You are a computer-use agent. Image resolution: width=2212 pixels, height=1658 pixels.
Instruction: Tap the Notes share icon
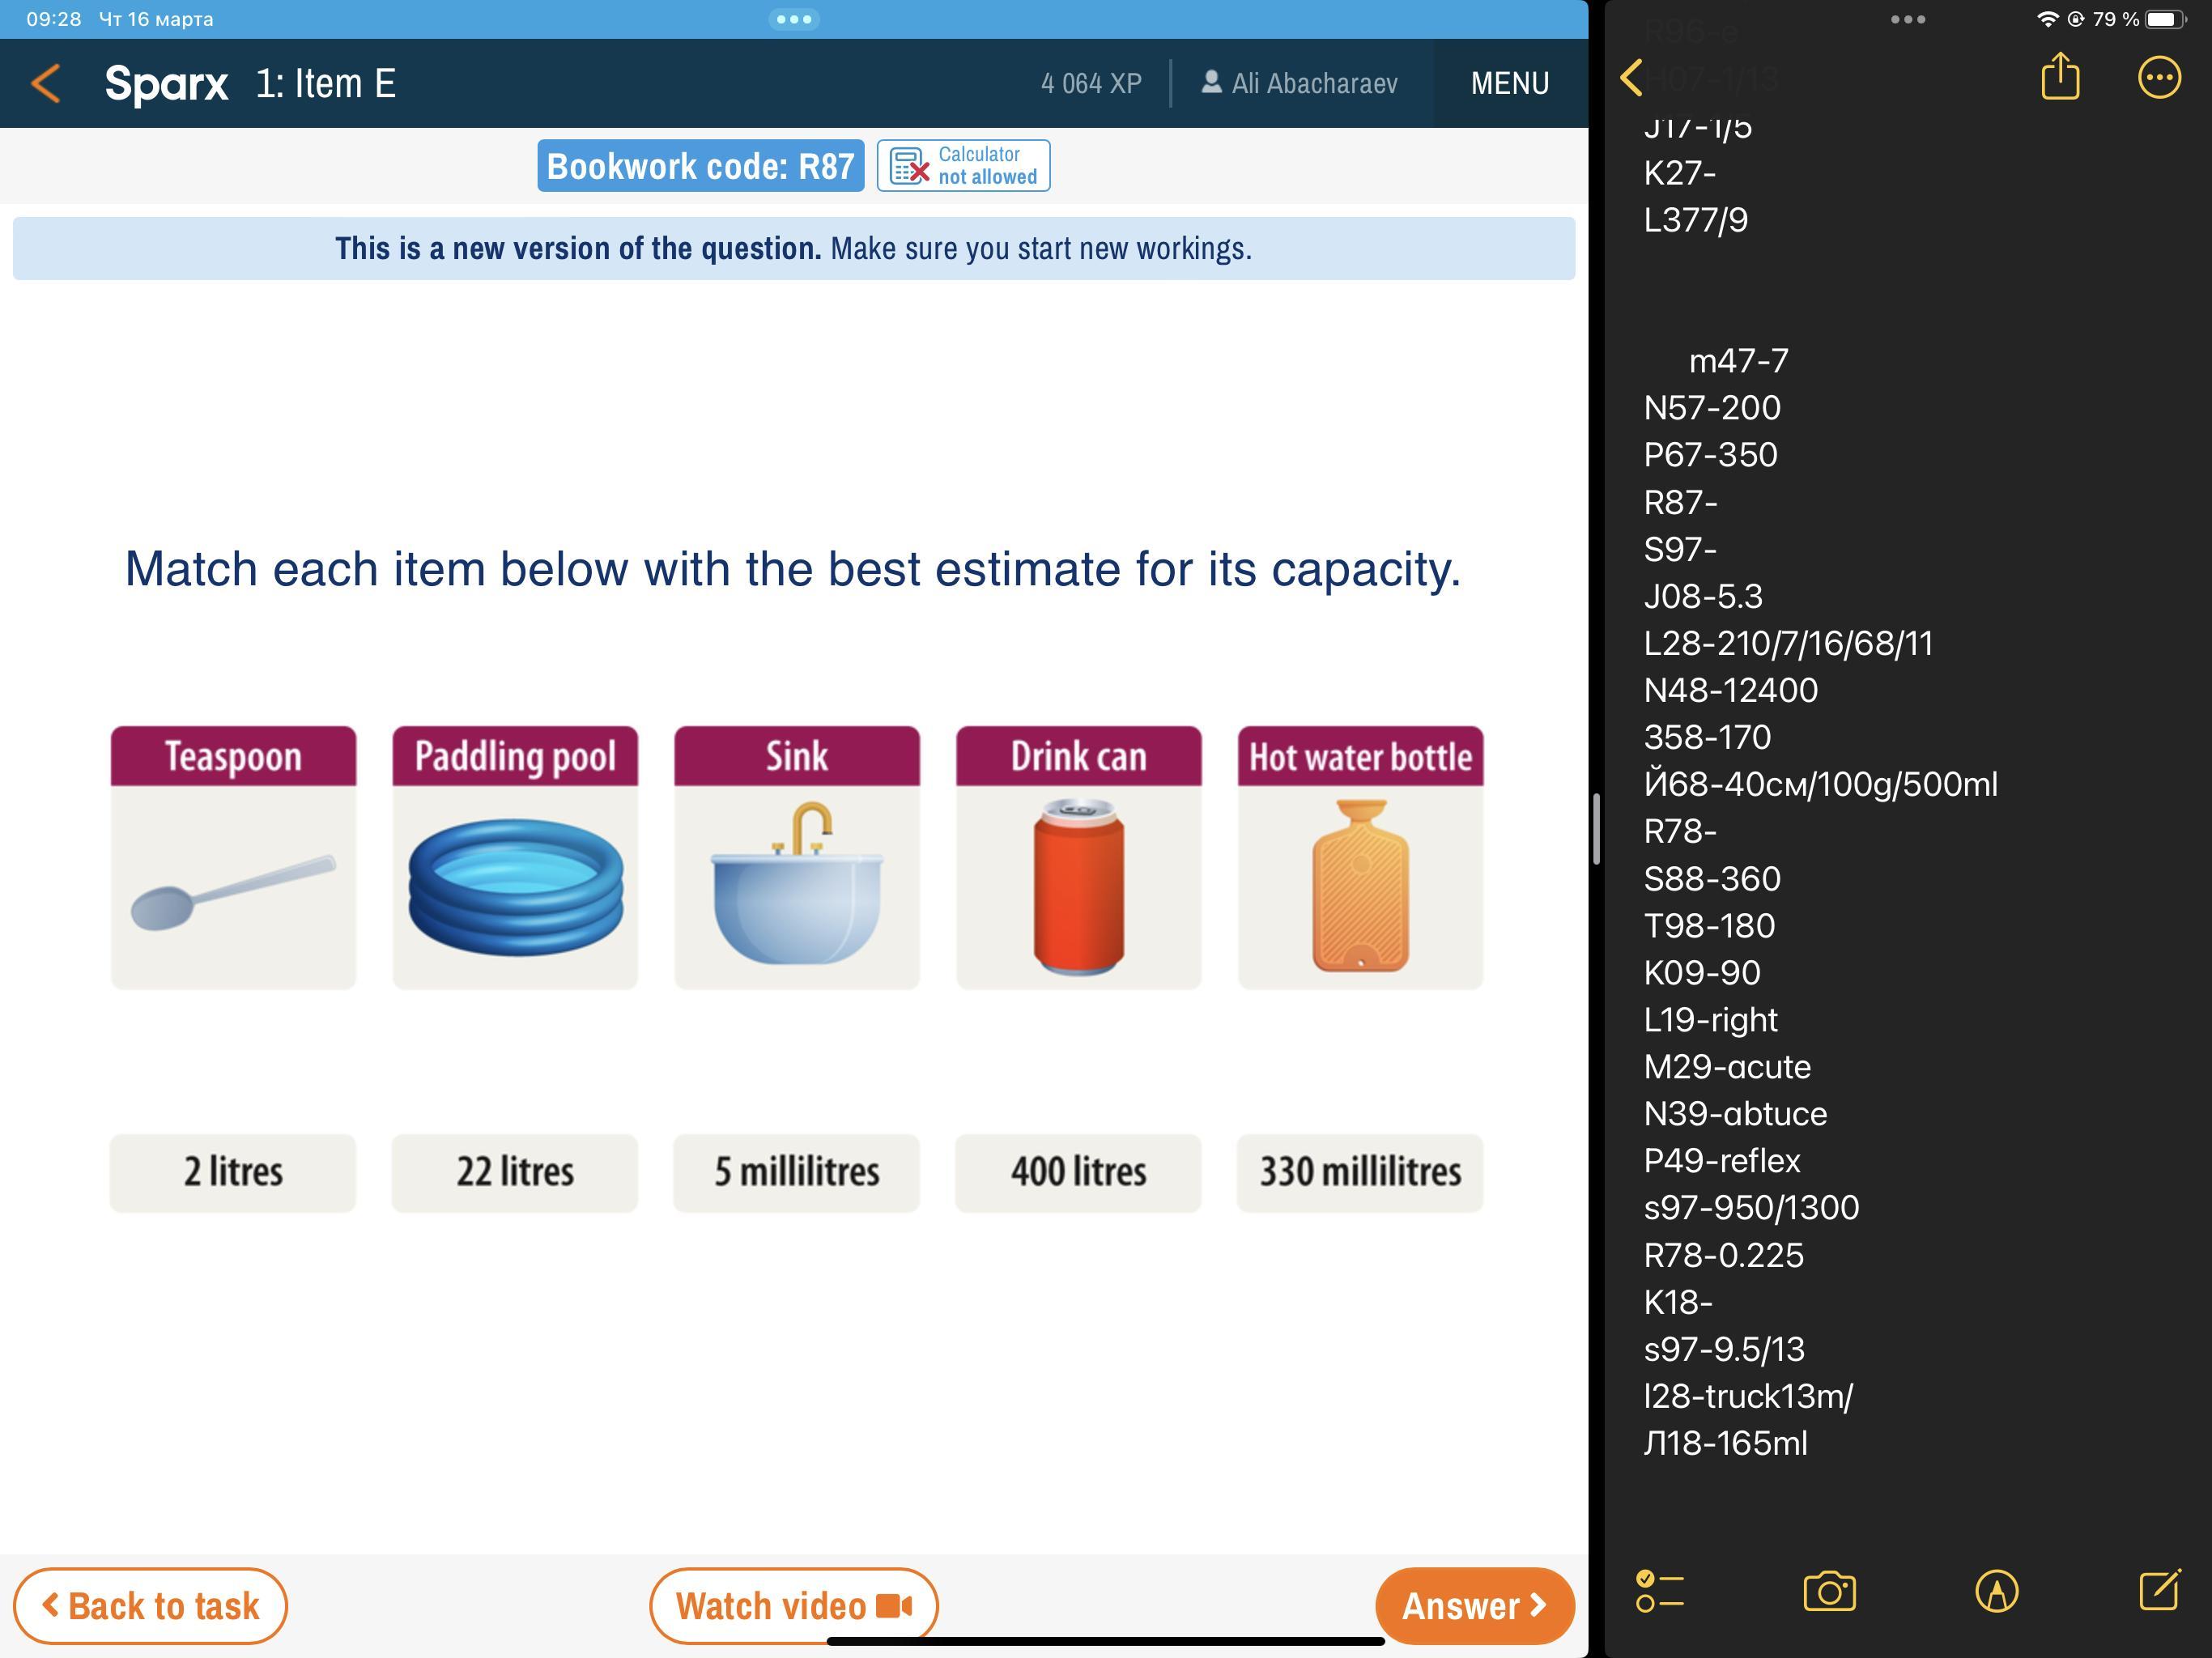point(2059,77)
